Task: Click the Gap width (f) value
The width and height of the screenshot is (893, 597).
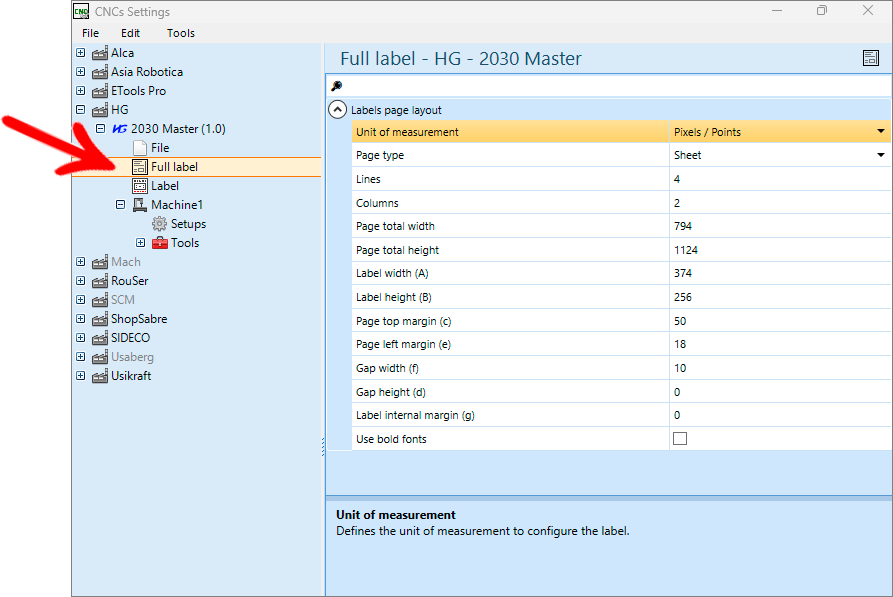Action: pyautogui.click(x=780, y=368)
